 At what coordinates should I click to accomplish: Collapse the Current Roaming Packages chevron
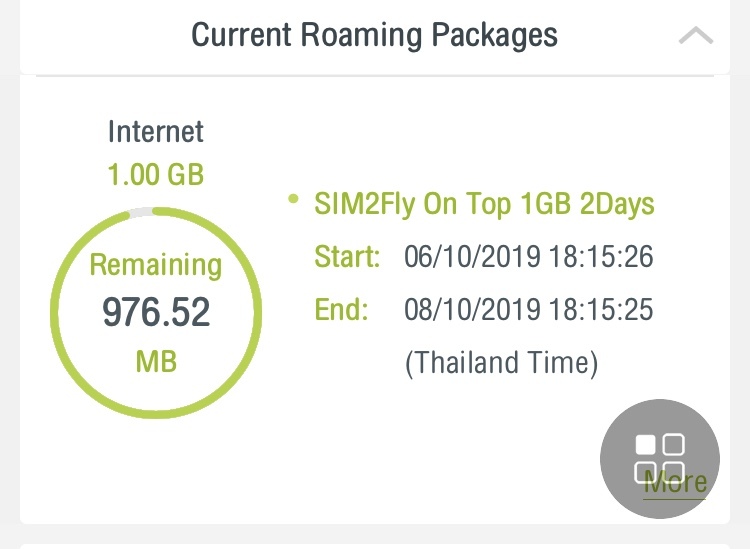tap(695, 36)
